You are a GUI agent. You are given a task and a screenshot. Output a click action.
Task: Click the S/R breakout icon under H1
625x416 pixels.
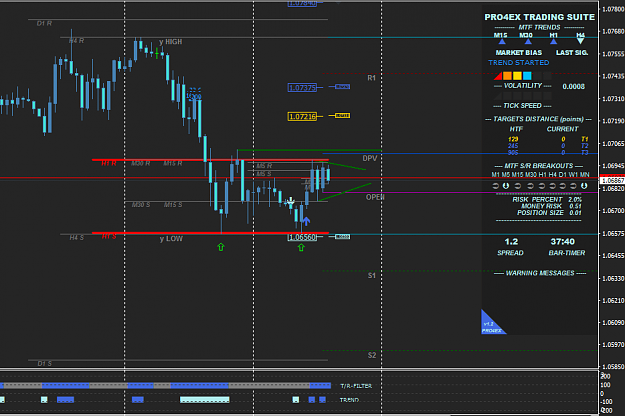[542, 186]
